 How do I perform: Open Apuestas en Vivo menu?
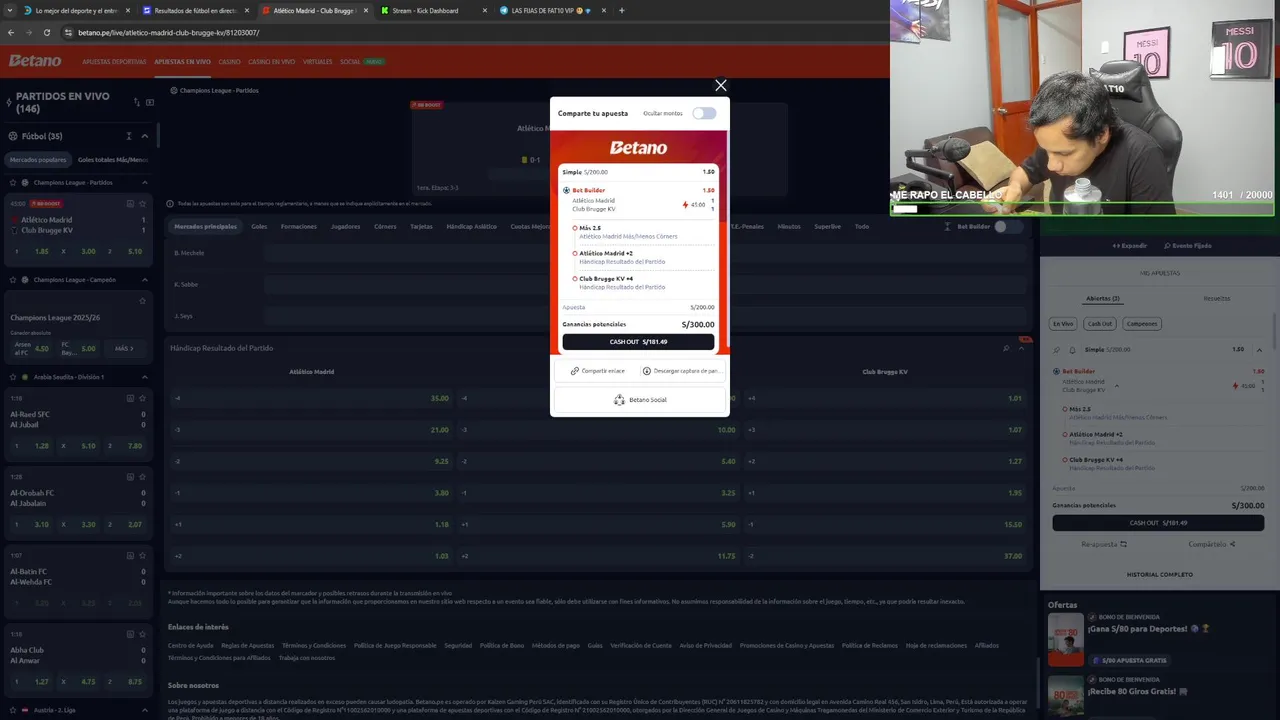click(182, 62)
